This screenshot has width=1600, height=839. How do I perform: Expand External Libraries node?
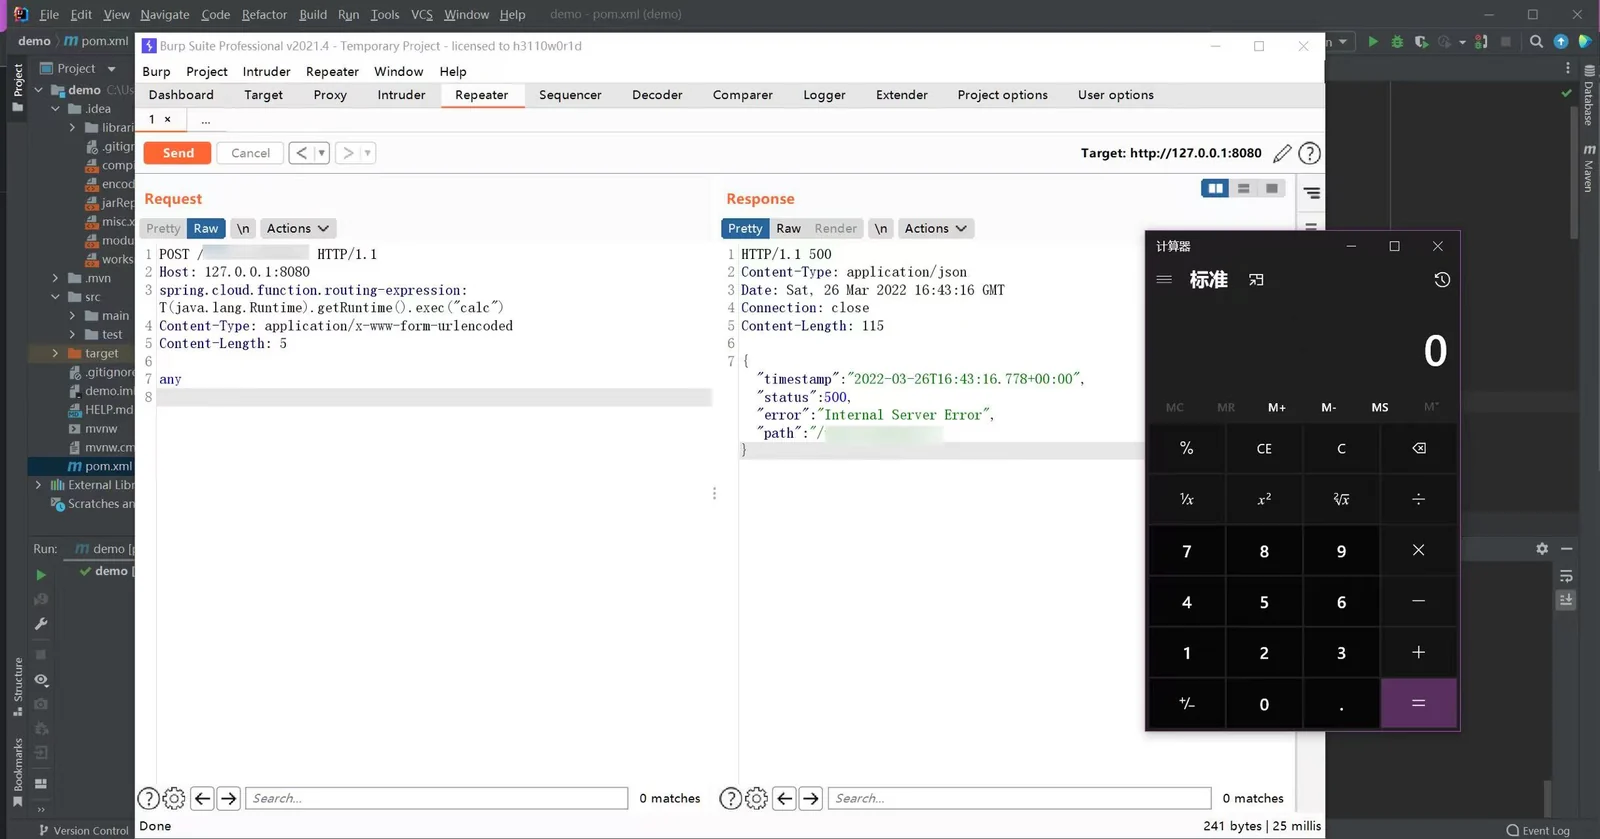pyautogui.click(x=38, y=485)
